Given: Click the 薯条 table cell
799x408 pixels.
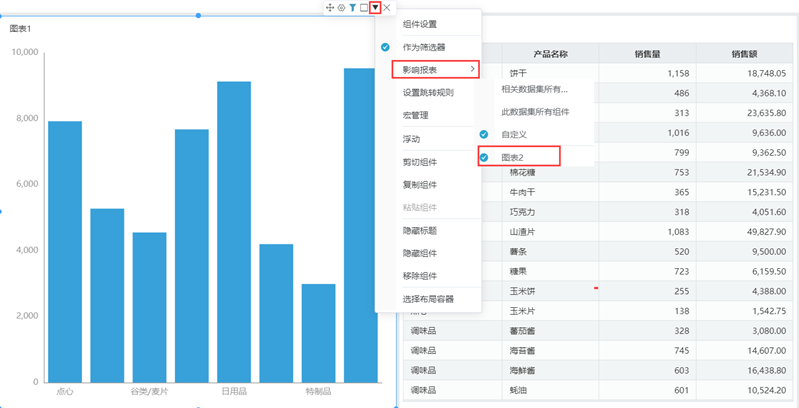Looking at the screenshot, I should pyautogui.click(x=550, y=252).
